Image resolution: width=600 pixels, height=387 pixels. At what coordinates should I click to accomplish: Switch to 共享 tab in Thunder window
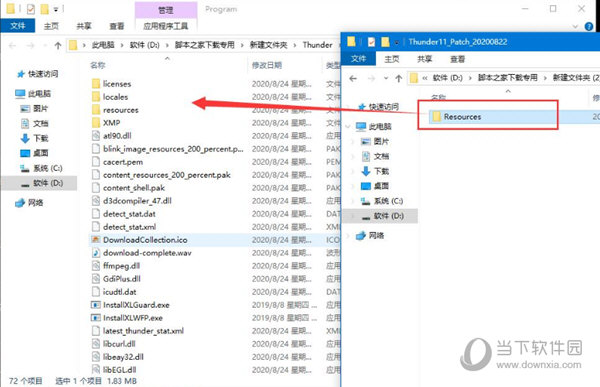click(x=84, y=26)
